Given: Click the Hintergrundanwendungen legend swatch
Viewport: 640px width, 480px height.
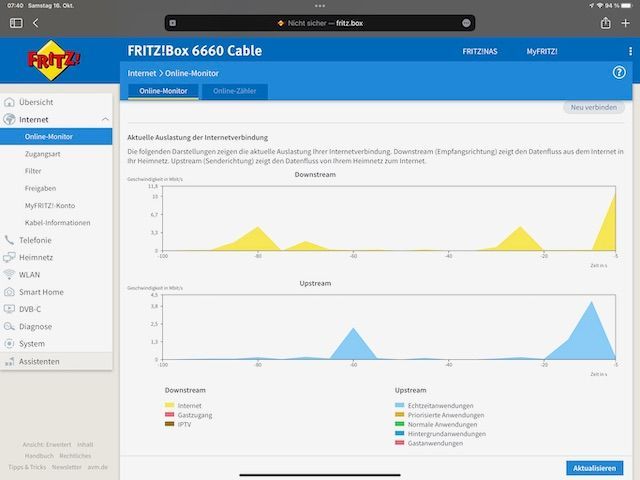Looking at the screenshot, I should 400,433.
